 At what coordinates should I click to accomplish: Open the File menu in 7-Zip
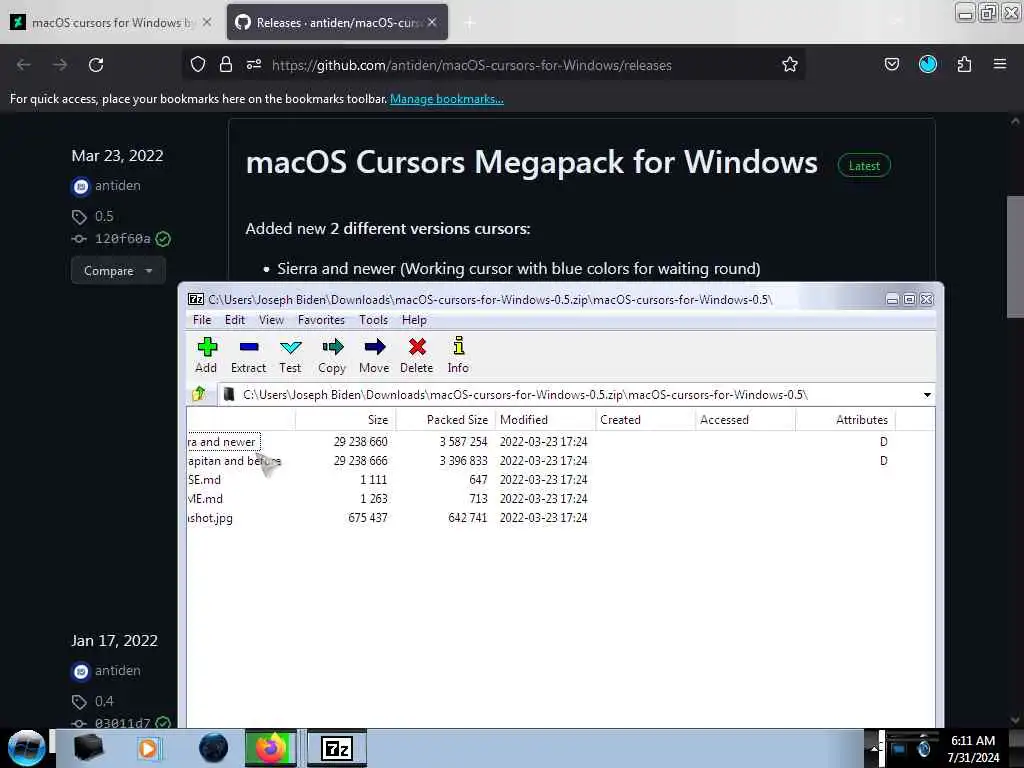[202, 320]
